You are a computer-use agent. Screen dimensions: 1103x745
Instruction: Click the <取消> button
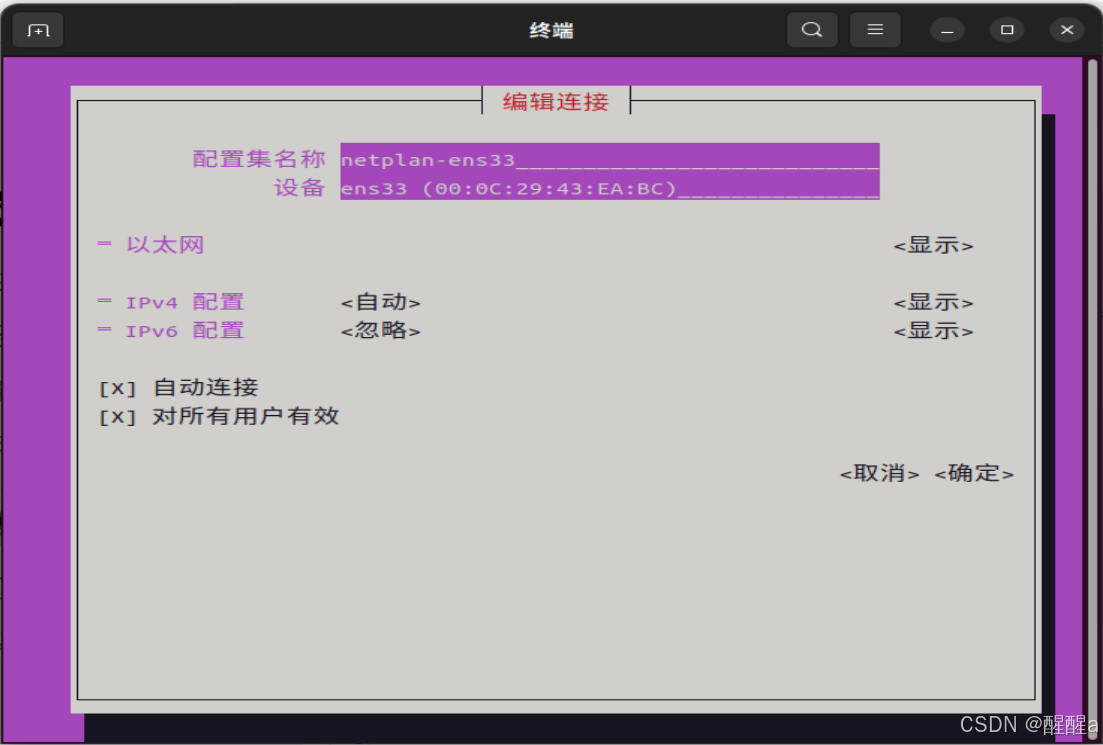[879, 473]
